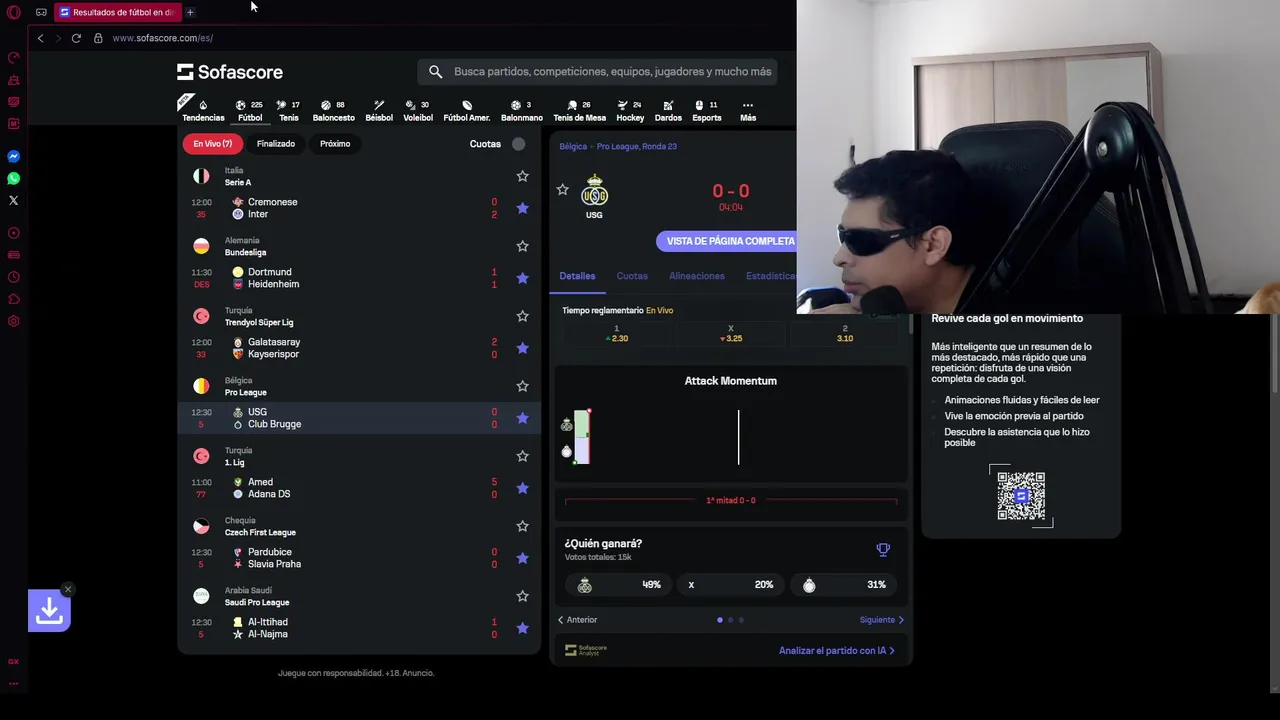Select the Finalizado filter

click(x=276, y=144)
